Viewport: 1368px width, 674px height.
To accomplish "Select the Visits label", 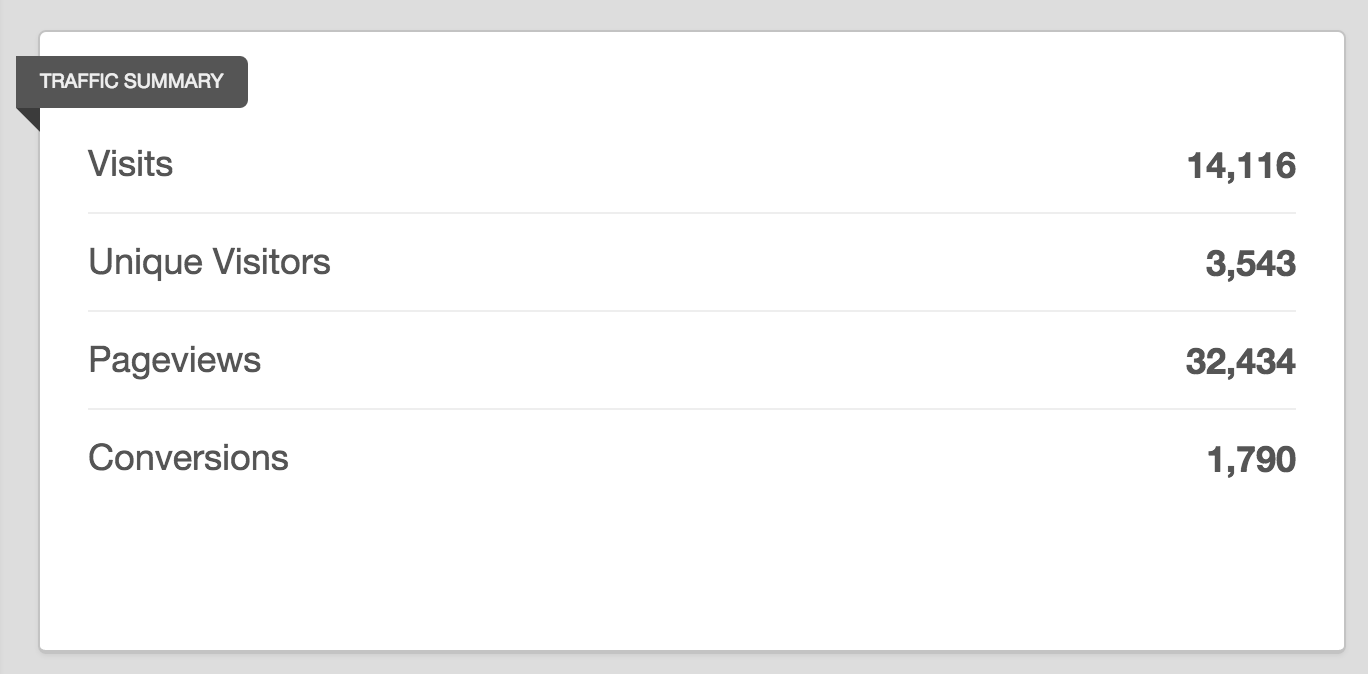I will click(130, 163).
